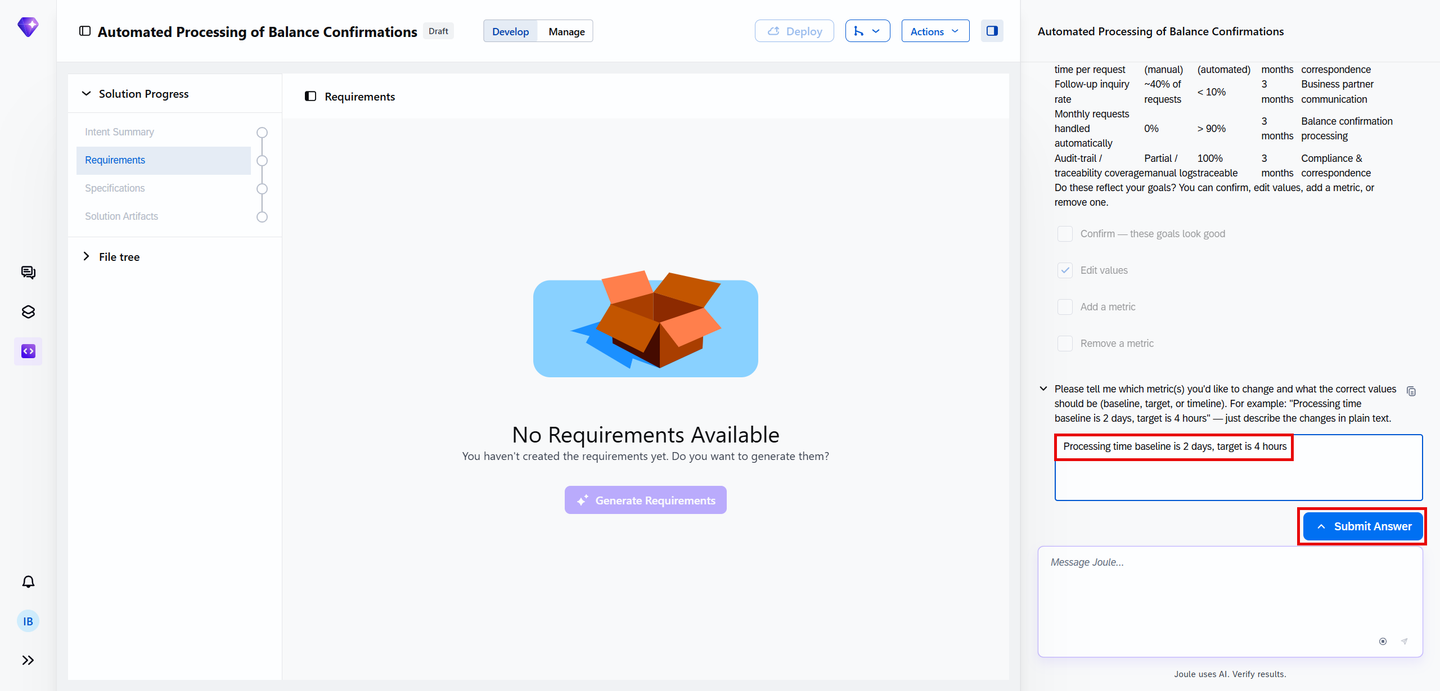Viewport: 1440px width, 691px height.
Task: Collapse the 'Please tell me which metric(s)' question
Action: coord(1044,389)
